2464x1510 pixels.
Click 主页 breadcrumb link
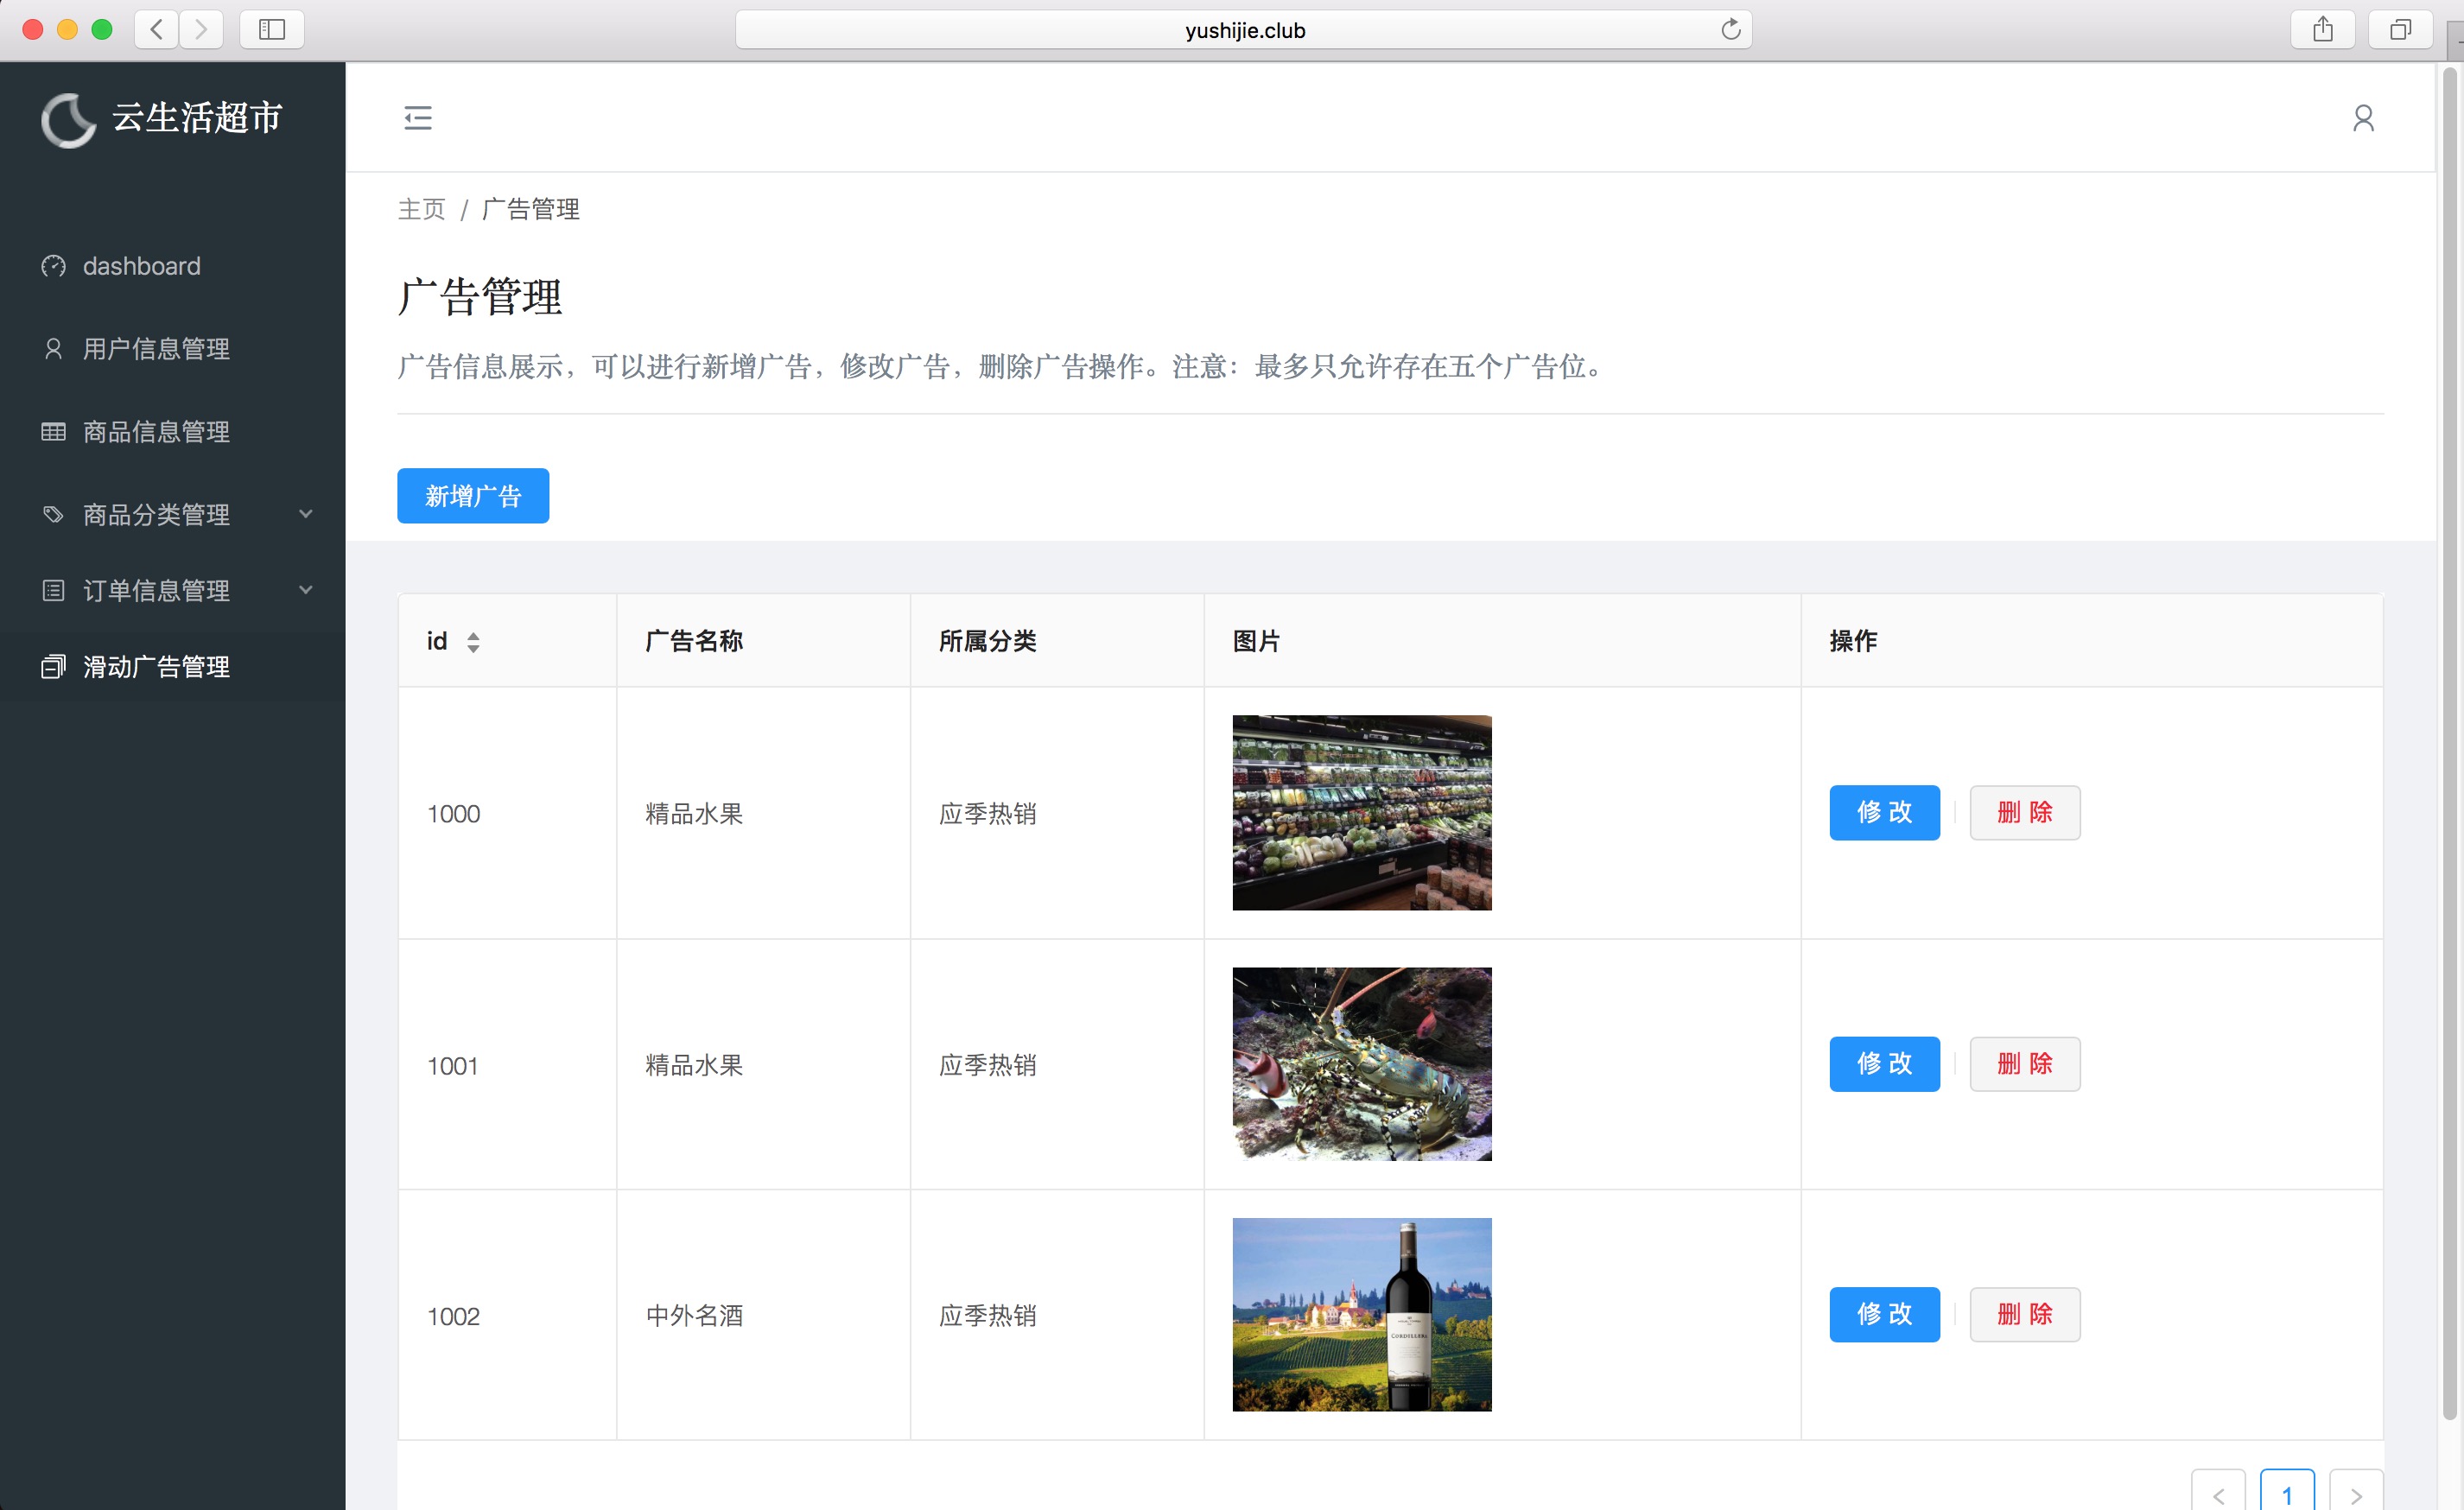pos(421,209)
